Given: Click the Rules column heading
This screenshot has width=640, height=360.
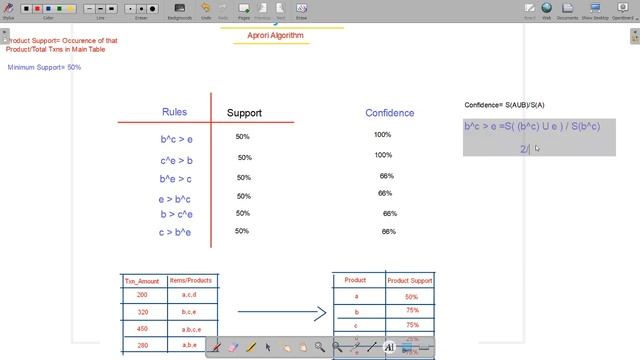Looking at the screenshot, I should click(x=174, y=112).
